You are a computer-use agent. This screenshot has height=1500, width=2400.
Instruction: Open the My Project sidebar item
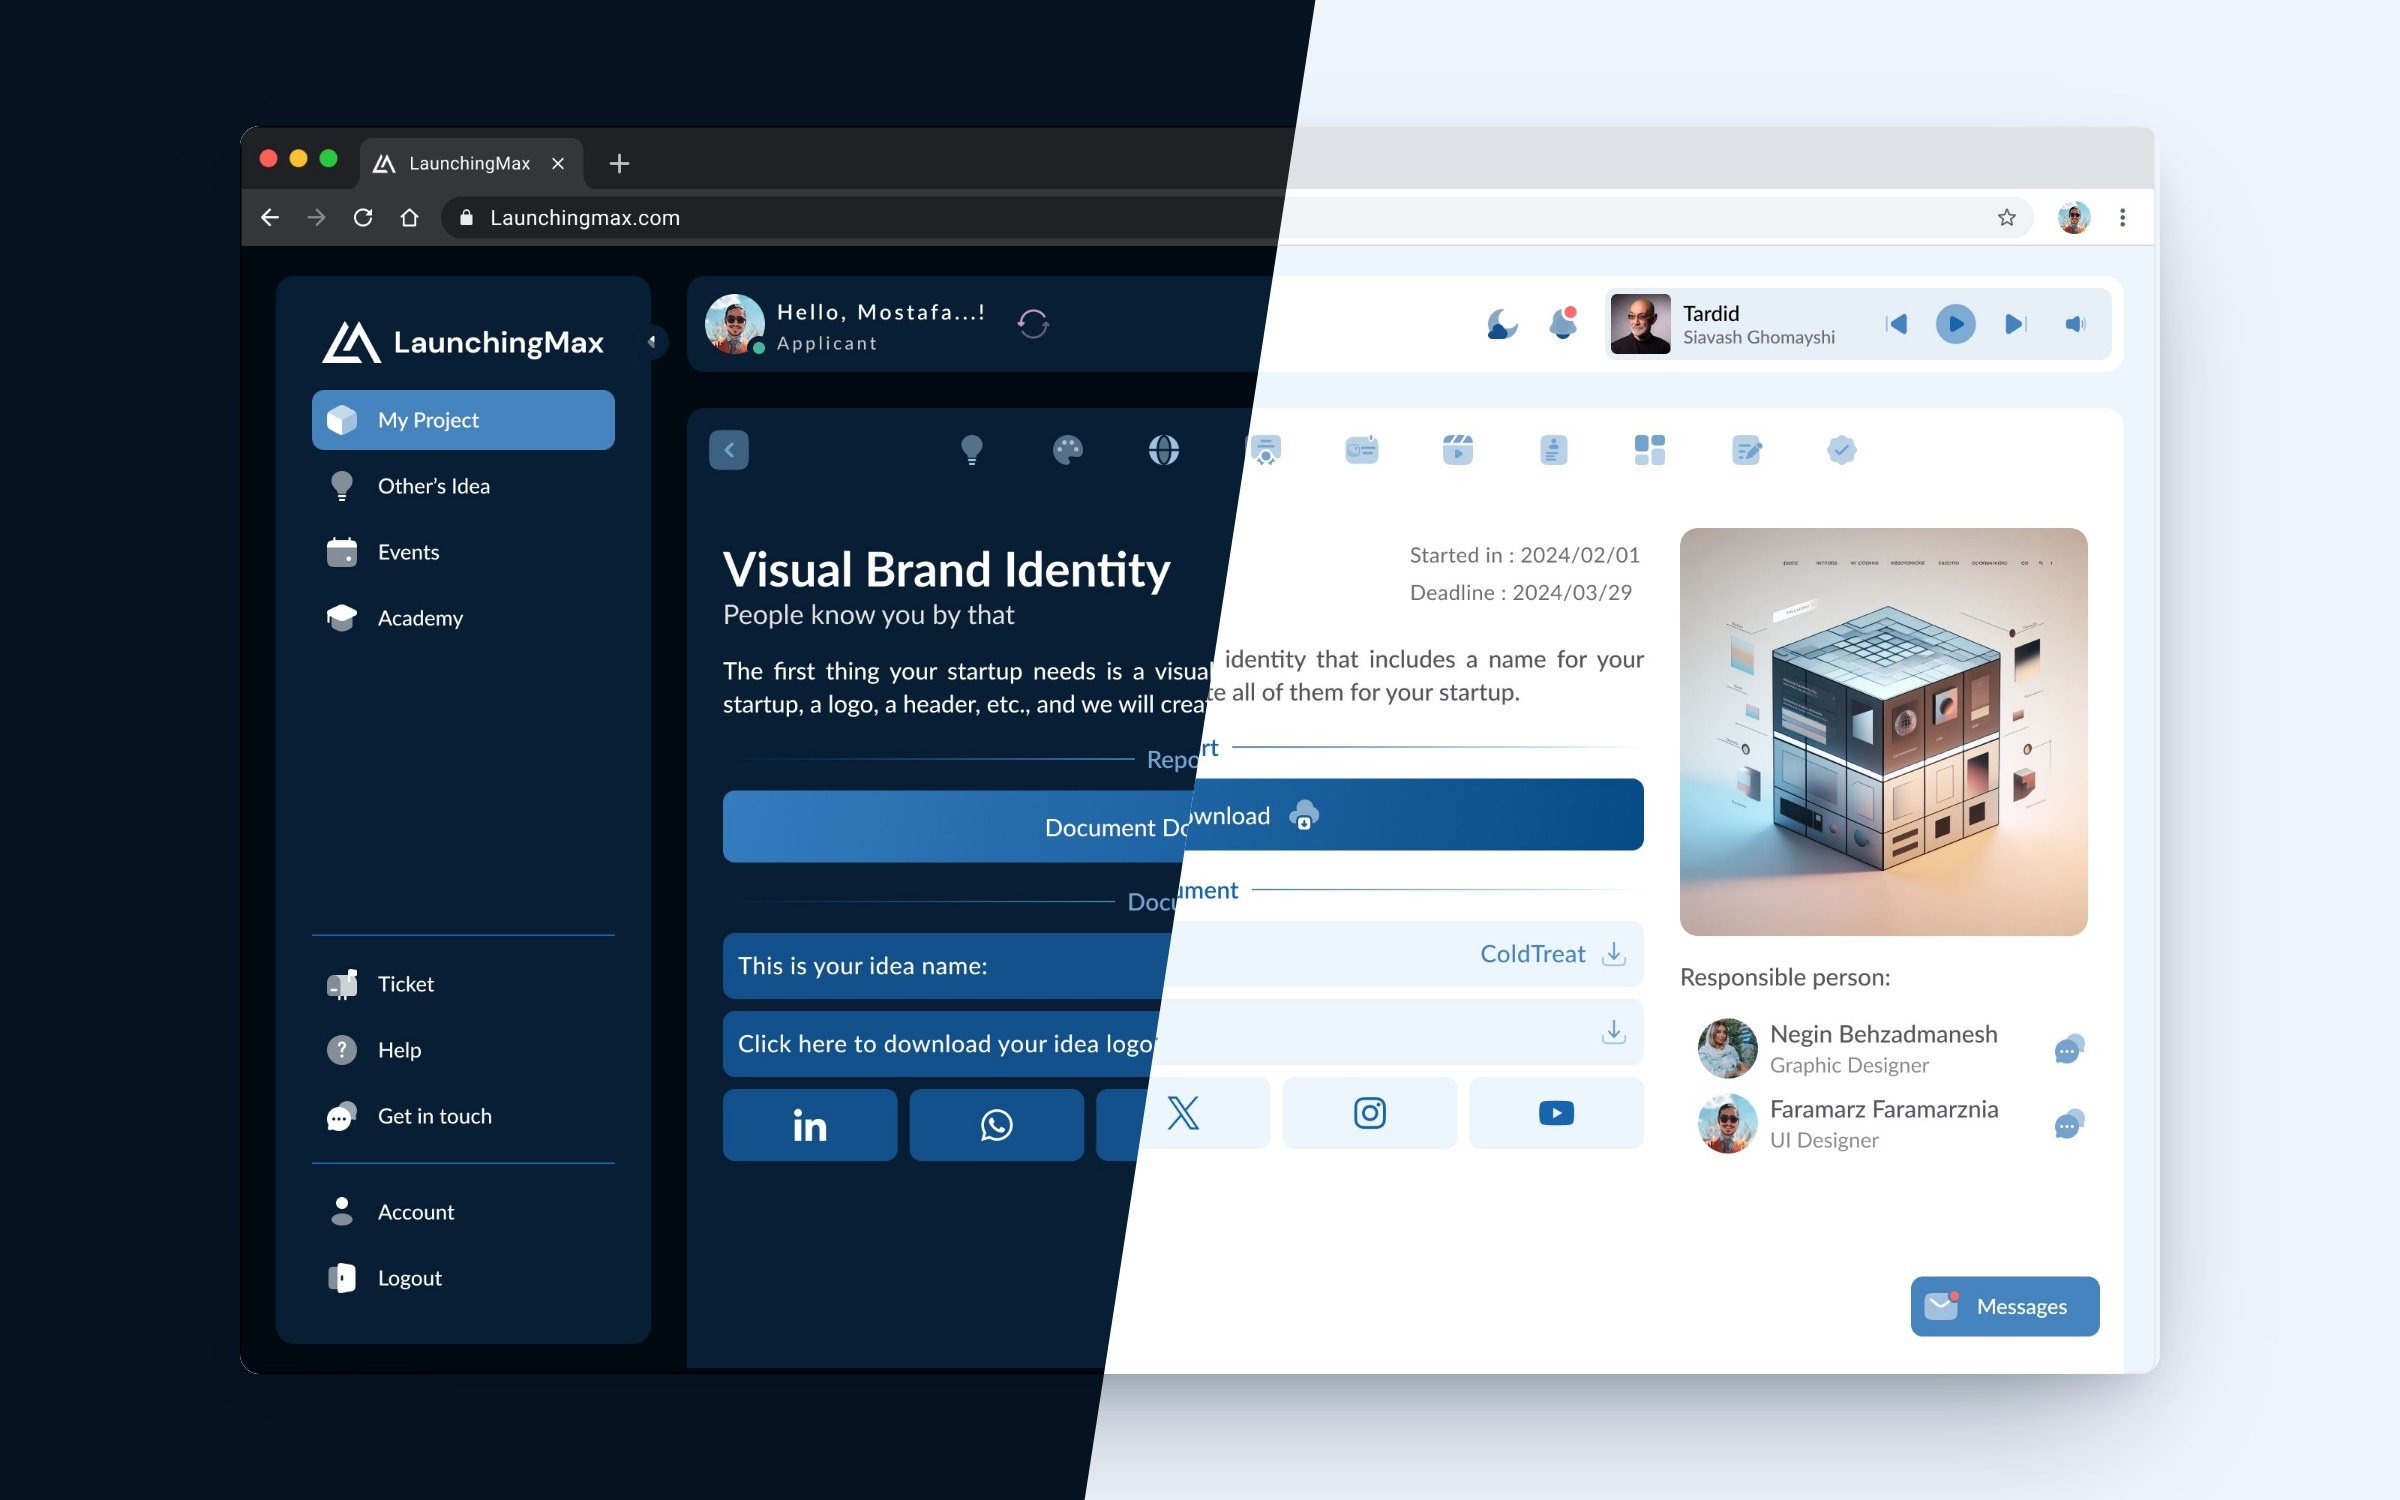(463, 420)
